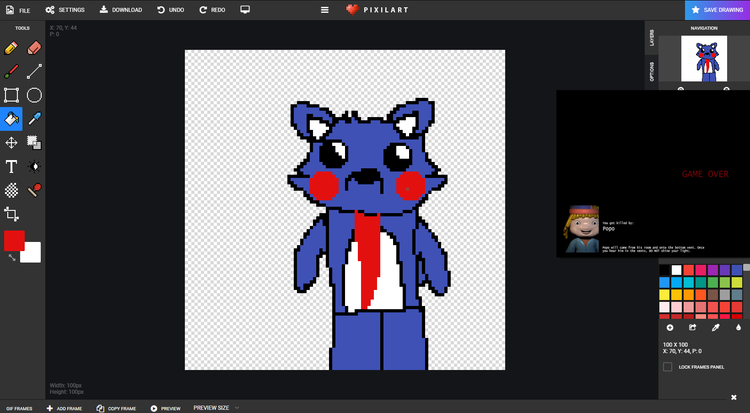The height and width of the screenshot is (413, 750).
Task: Close the bottom right panel with X
Action: pos(734,397)
